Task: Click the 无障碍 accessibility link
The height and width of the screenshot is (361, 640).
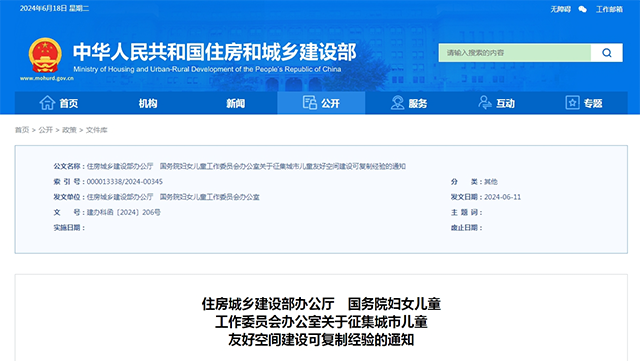Action: click(x=560, y=9)
